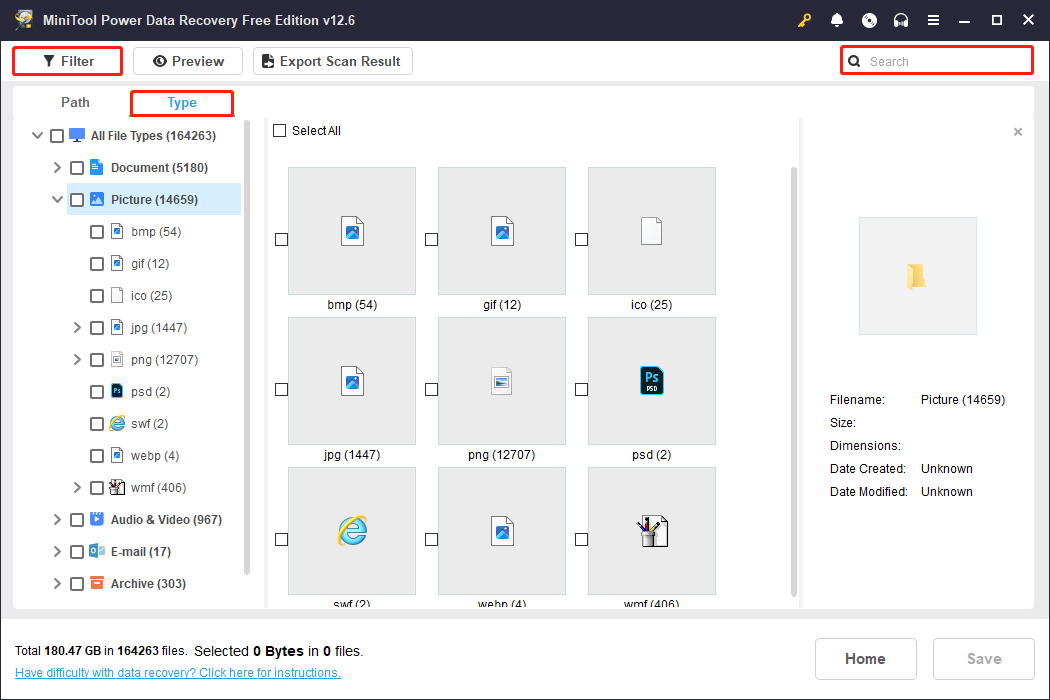This screenshot has width=1050, height=700.
Task: Click the swf Internet Explorer thumbnail icon
Action: 351,530
